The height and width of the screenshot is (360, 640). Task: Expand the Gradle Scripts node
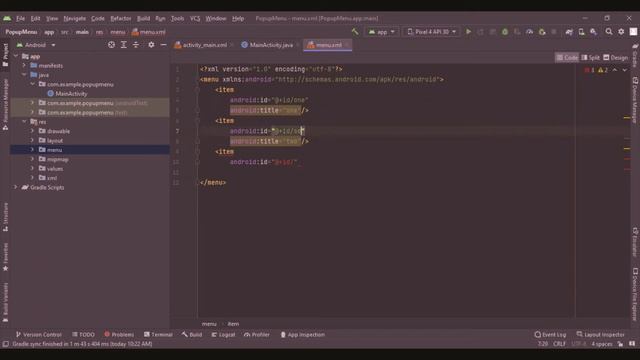(x=16, y=187)
